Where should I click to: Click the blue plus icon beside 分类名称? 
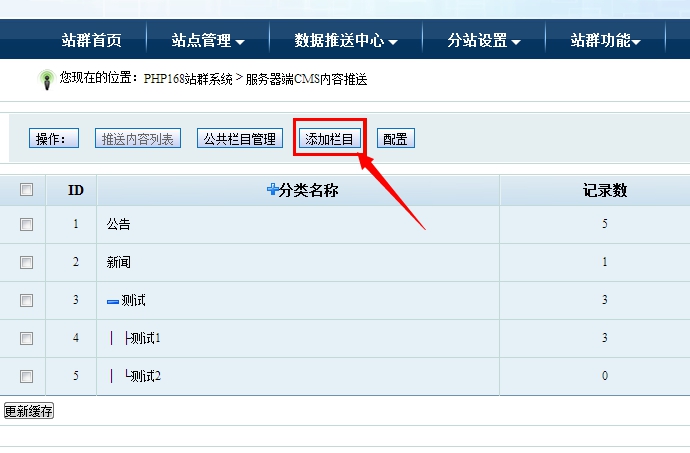pos(272,190)
